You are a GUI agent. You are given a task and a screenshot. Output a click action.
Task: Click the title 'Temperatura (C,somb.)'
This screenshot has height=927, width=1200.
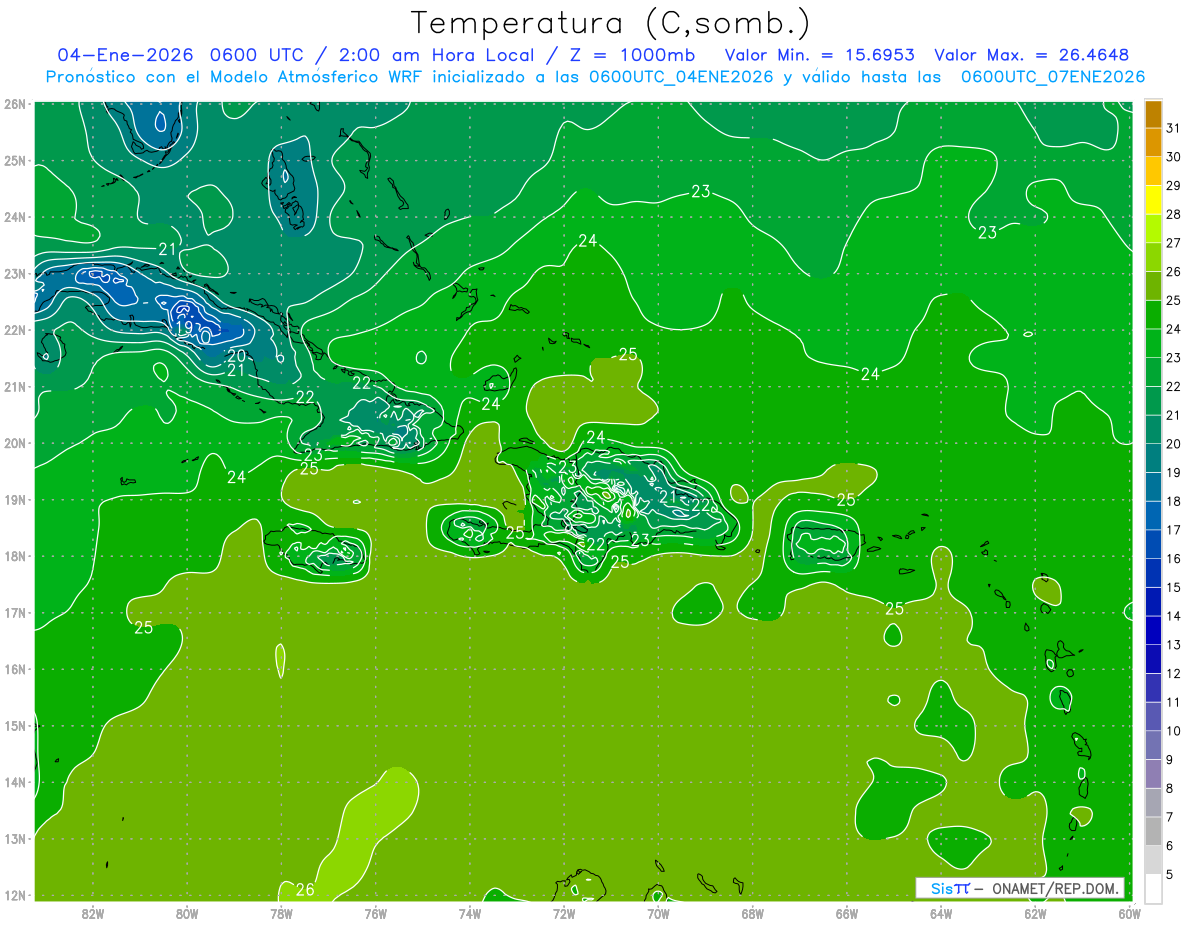(611, 23)
